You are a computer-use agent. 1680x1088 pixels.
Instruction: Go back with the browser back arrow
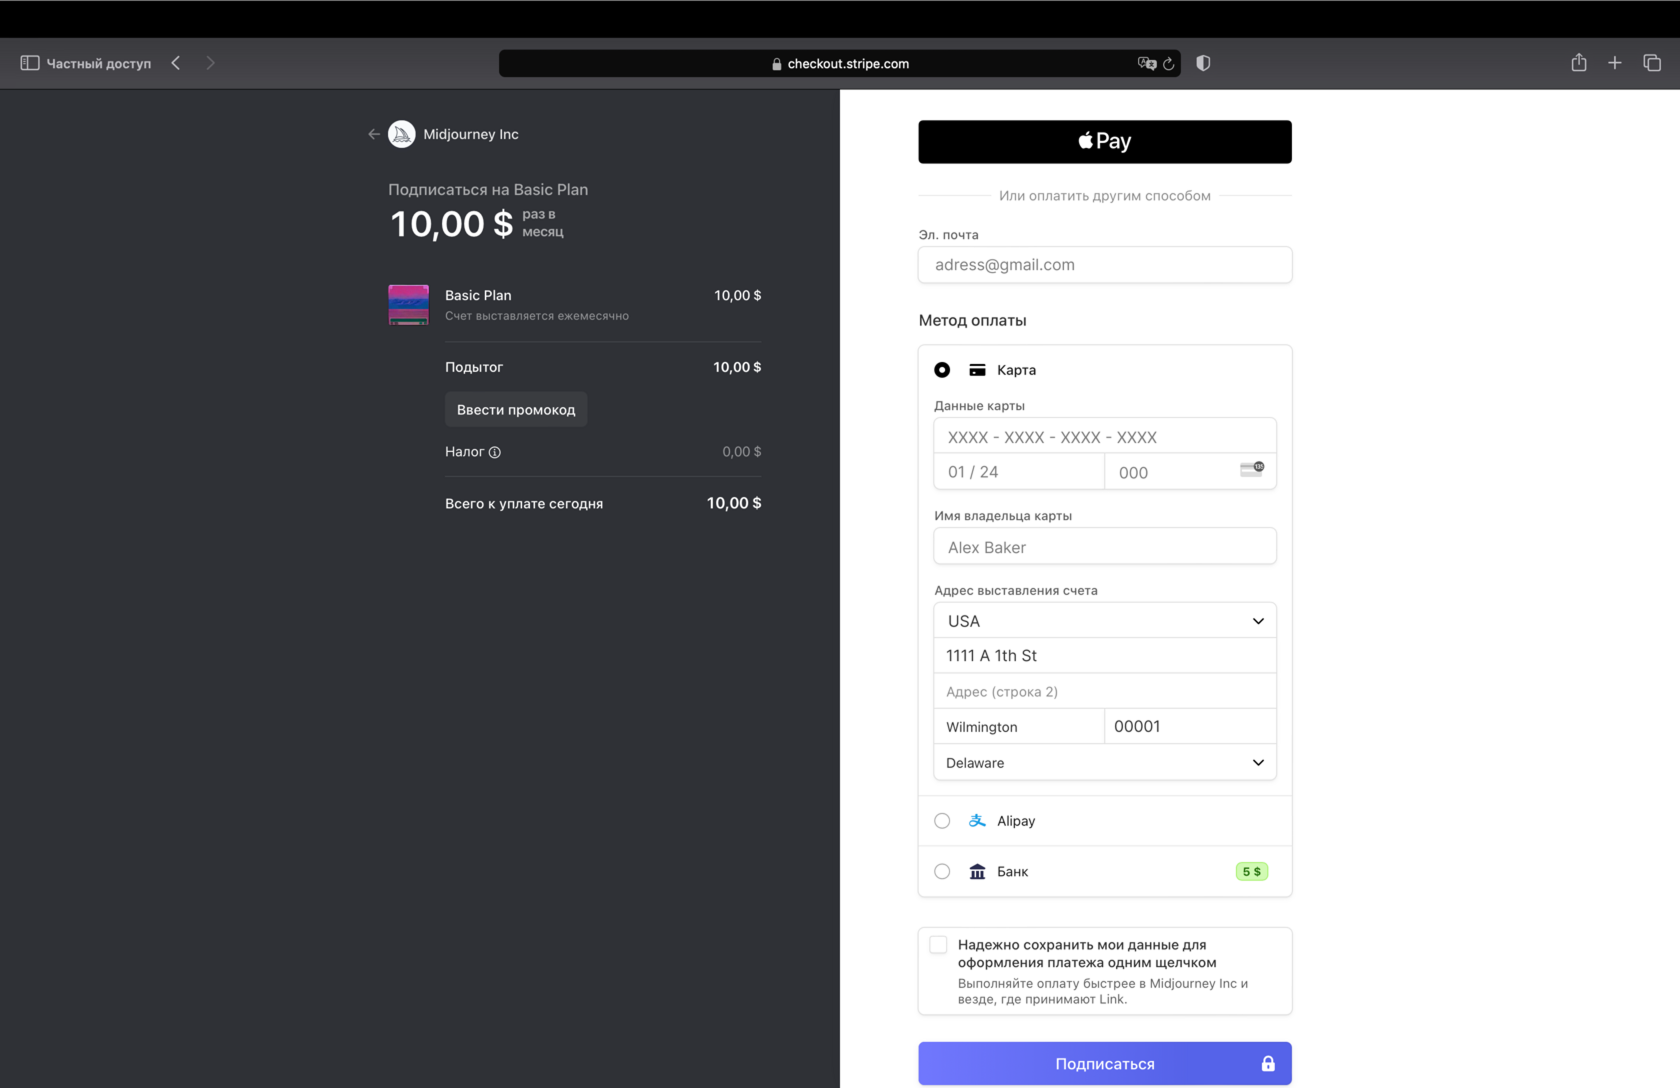click(176, 63)
